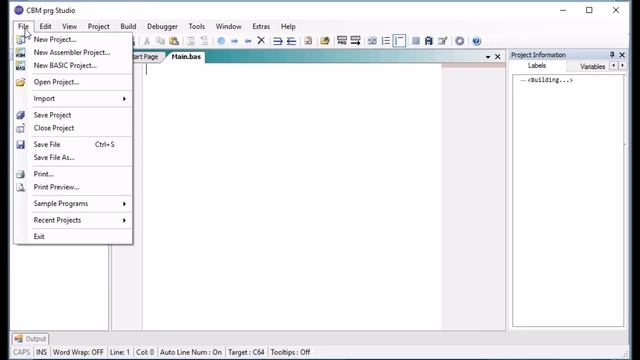Image resolution: width=640 pixels, height=360 pixels.
Task: Click Target : C64 in status bar
Action: [x=246, y=352]
